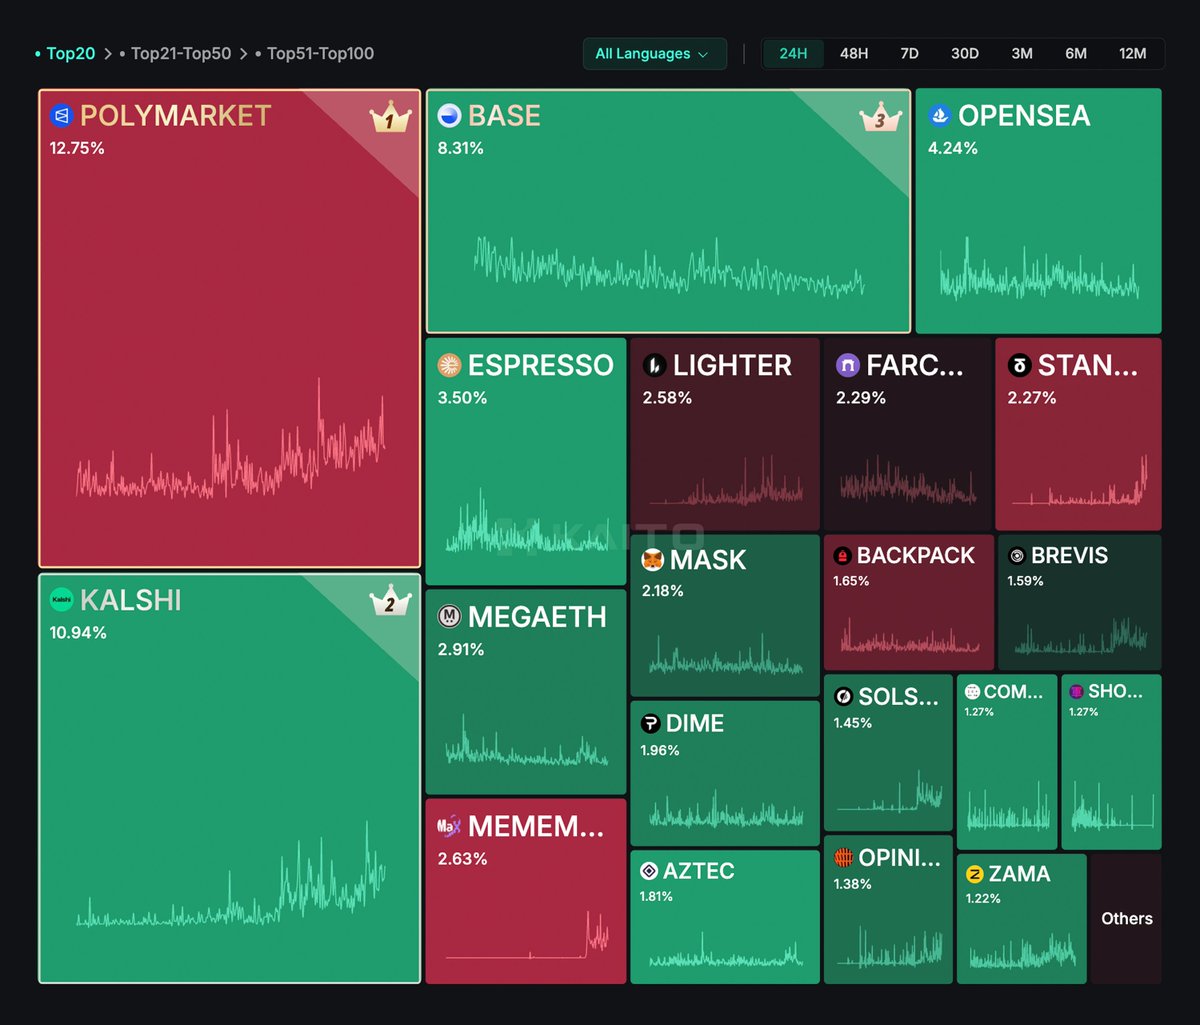Click the OpenSea sailboat icon

point(940,116)
